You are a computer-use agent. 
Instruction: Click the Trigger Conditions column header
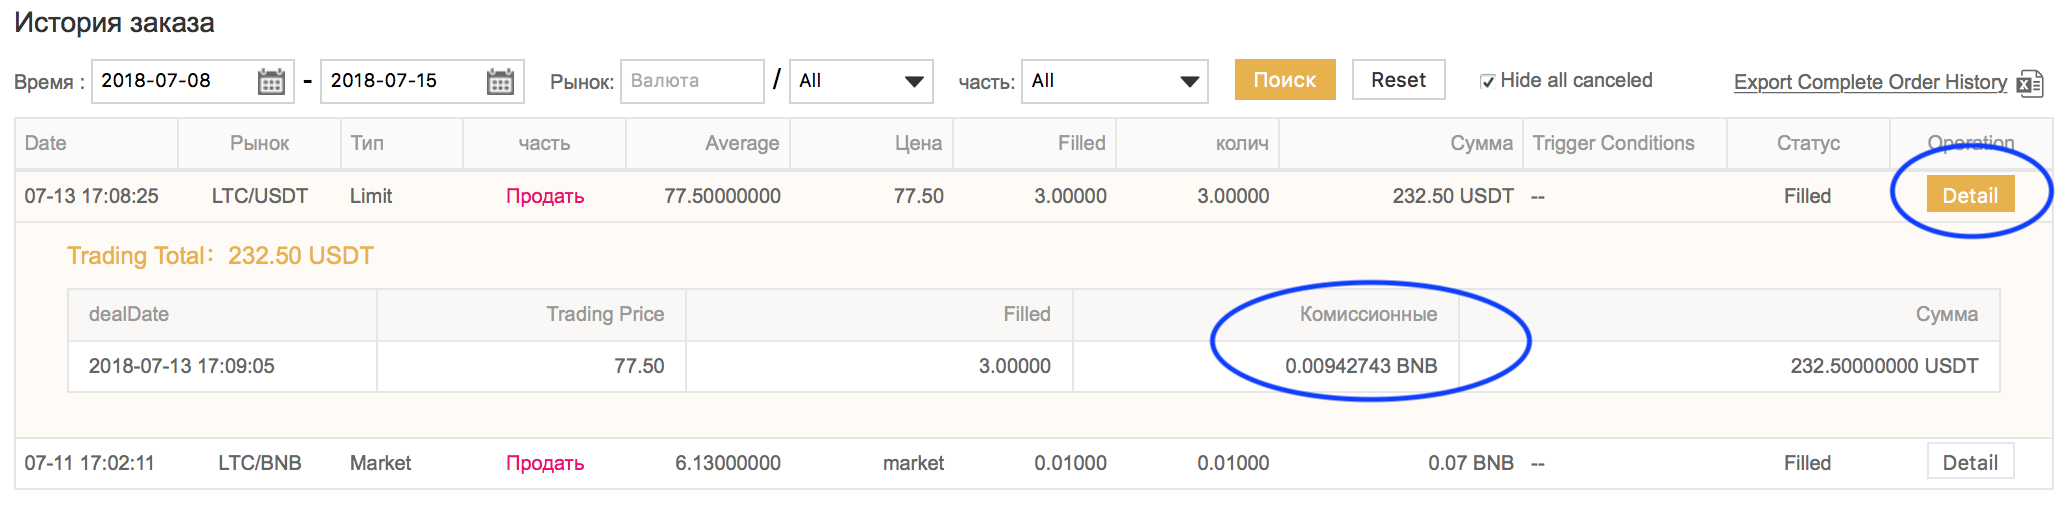coord(1612,143)
